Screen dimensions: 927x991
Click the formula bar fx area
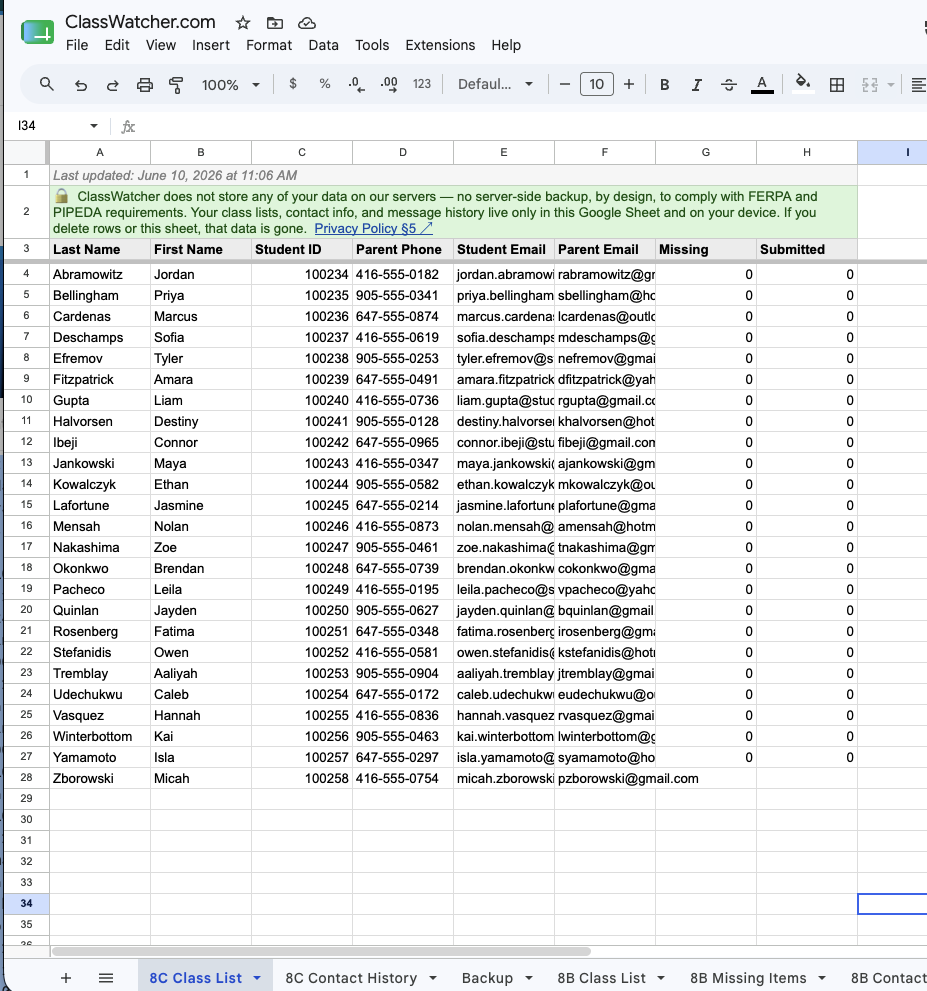128,126
